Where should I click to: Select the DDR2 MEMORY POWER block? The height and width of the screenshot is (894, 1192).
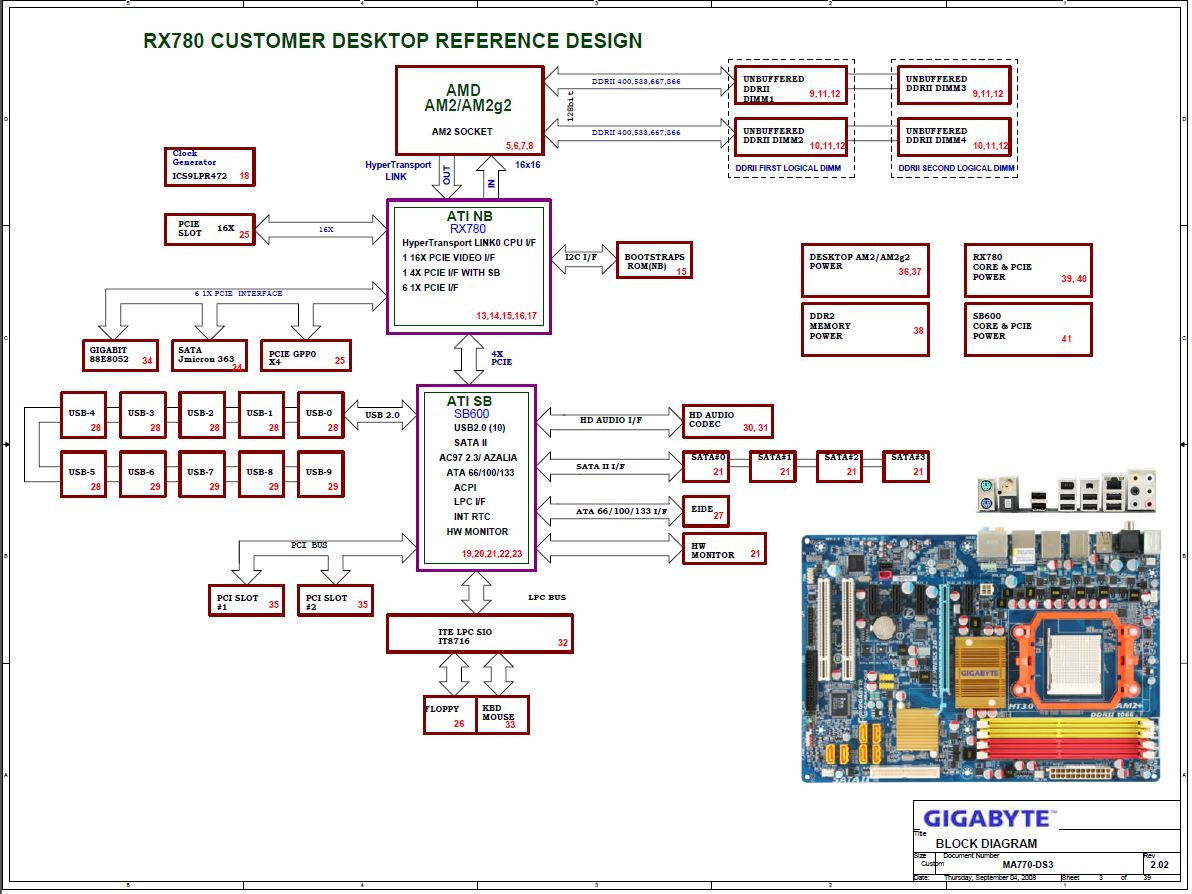pos(865,329)
